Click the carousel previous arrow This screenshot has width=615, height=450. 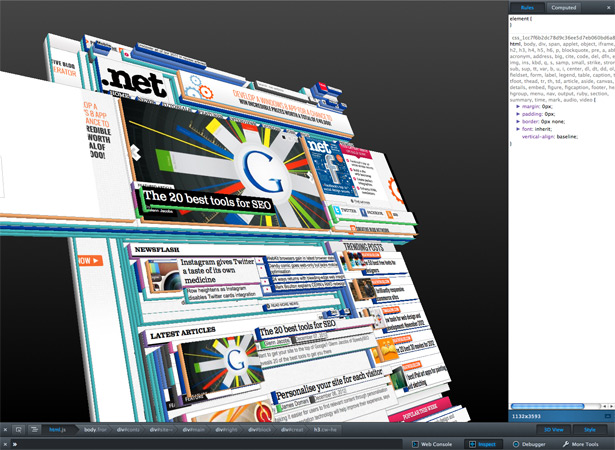point(136,153)
